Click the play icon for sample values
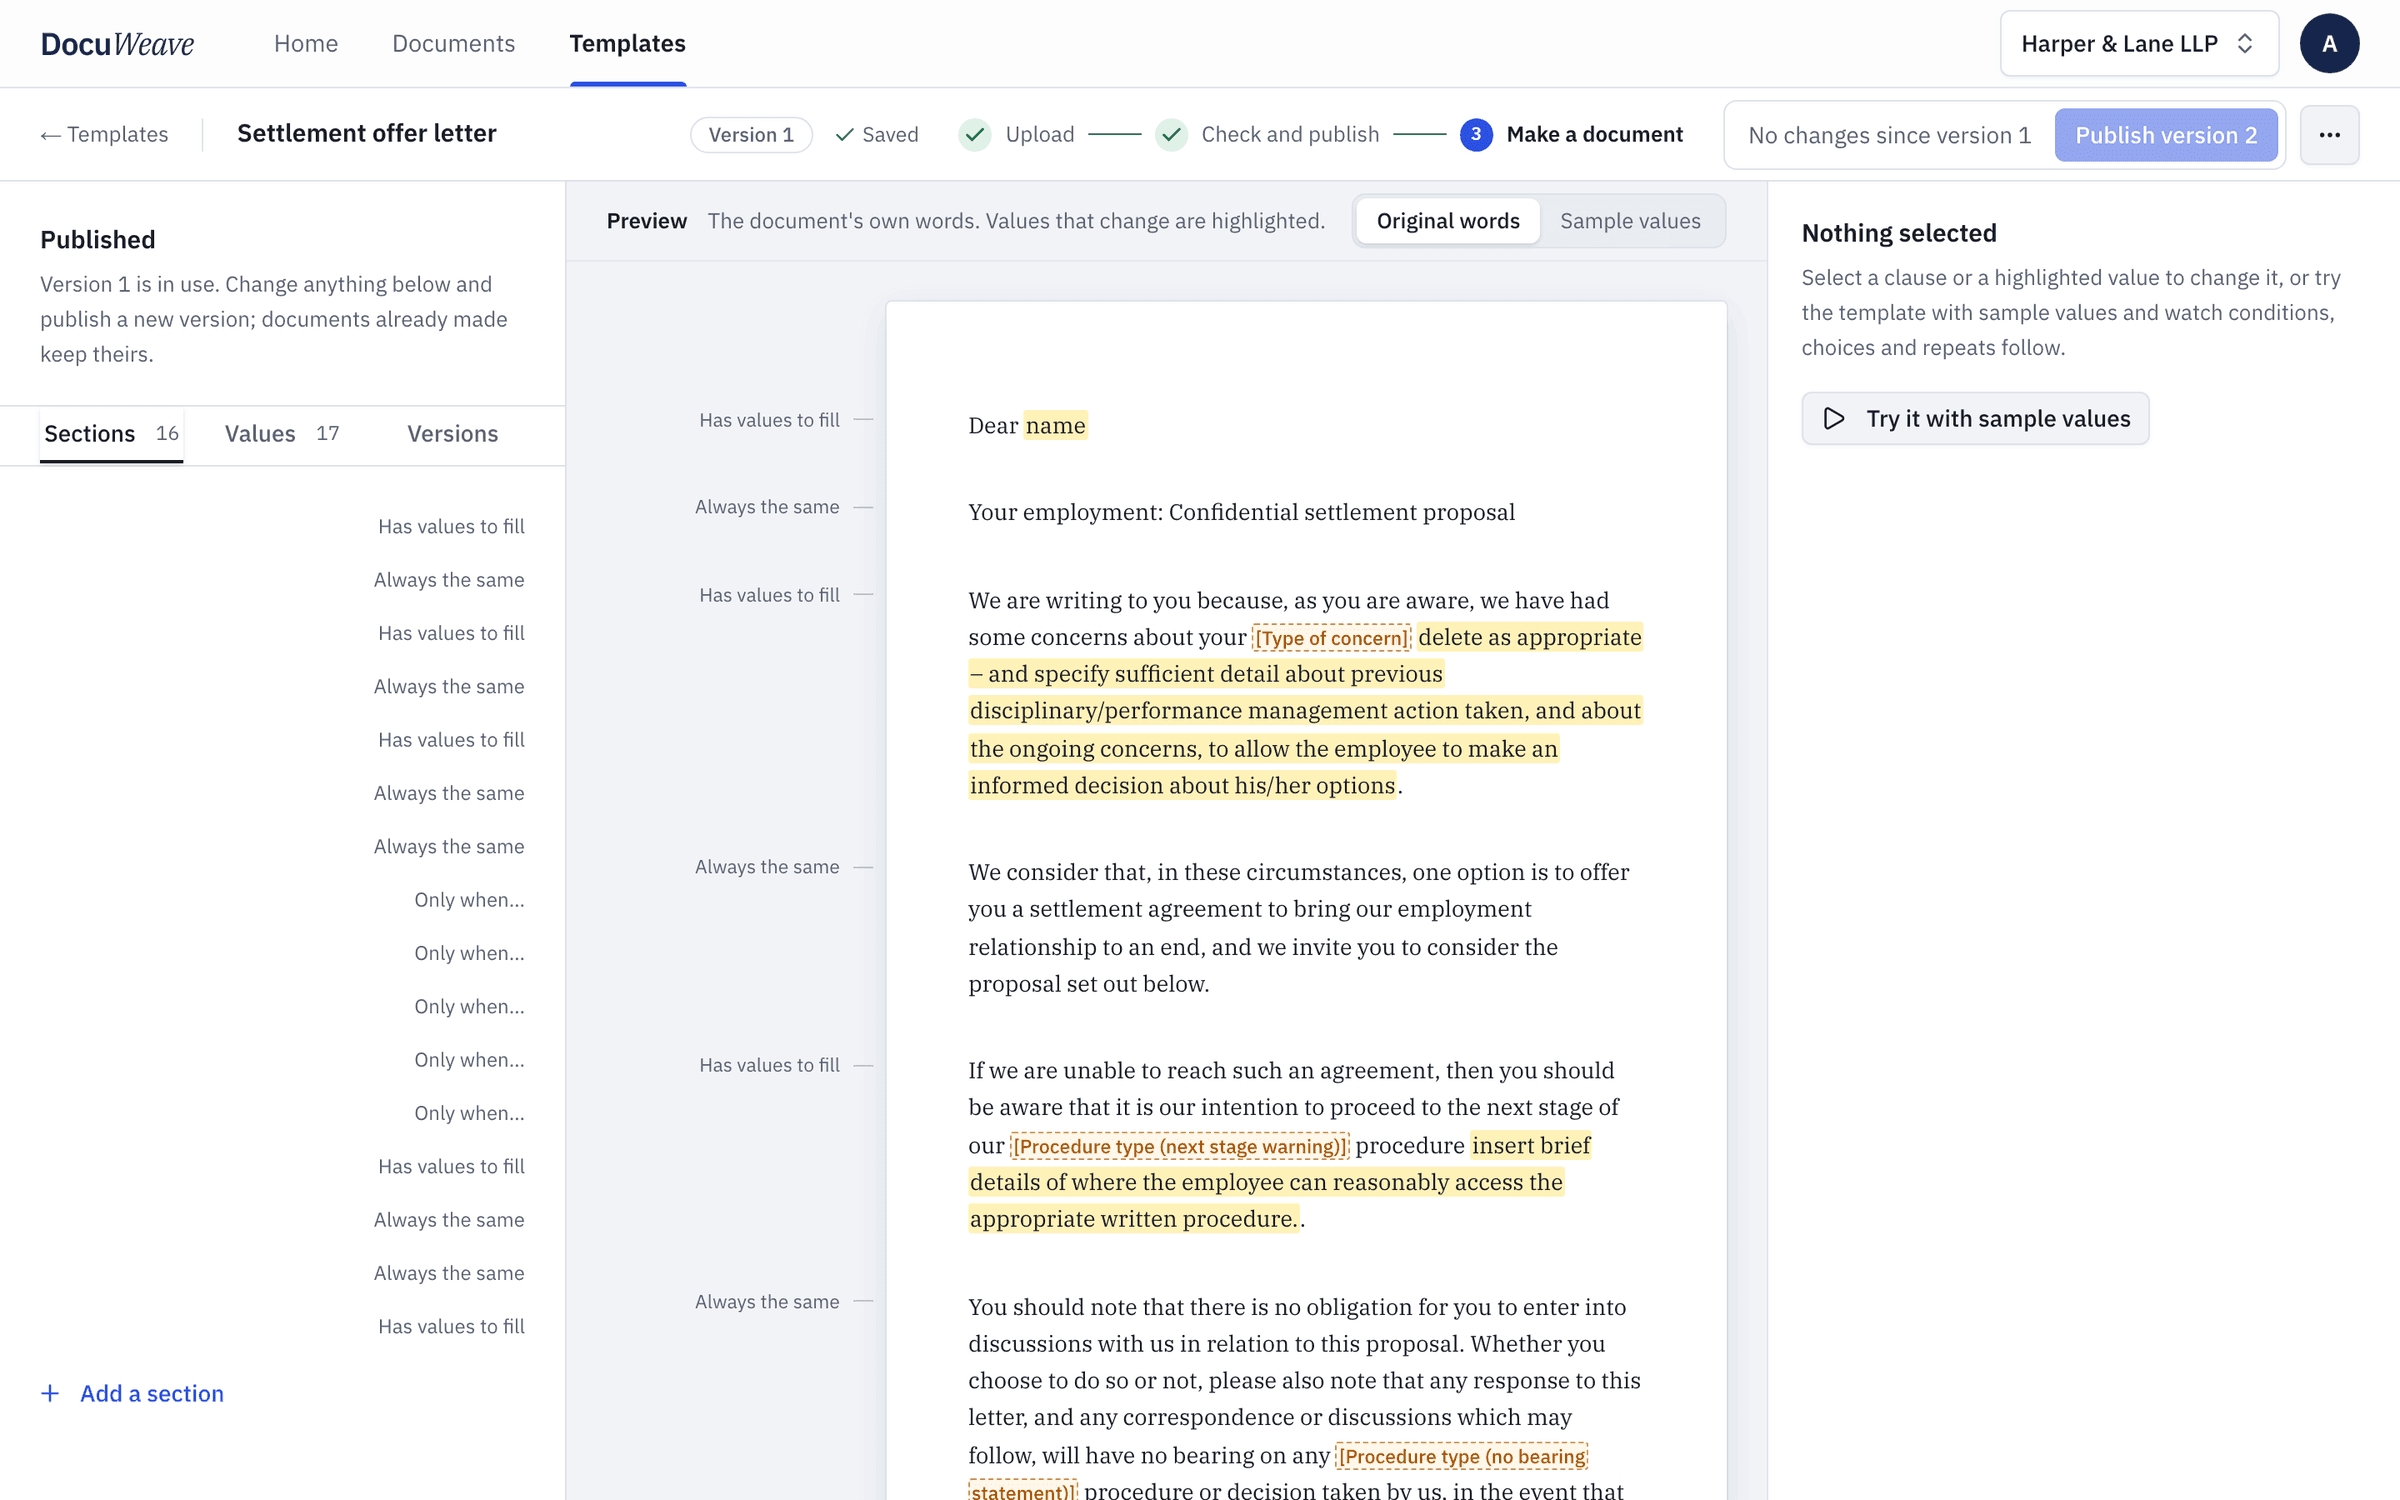The width and height of the screenshot is (2400, 1500). [1833, 419]
